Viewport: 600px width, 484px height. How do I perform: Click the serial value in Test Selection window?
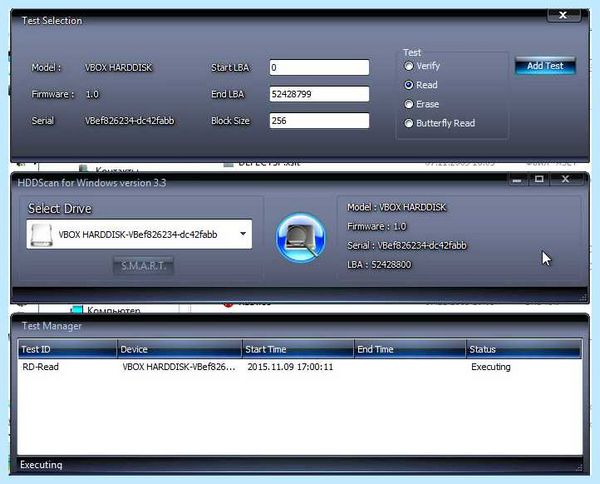[129, 121]
